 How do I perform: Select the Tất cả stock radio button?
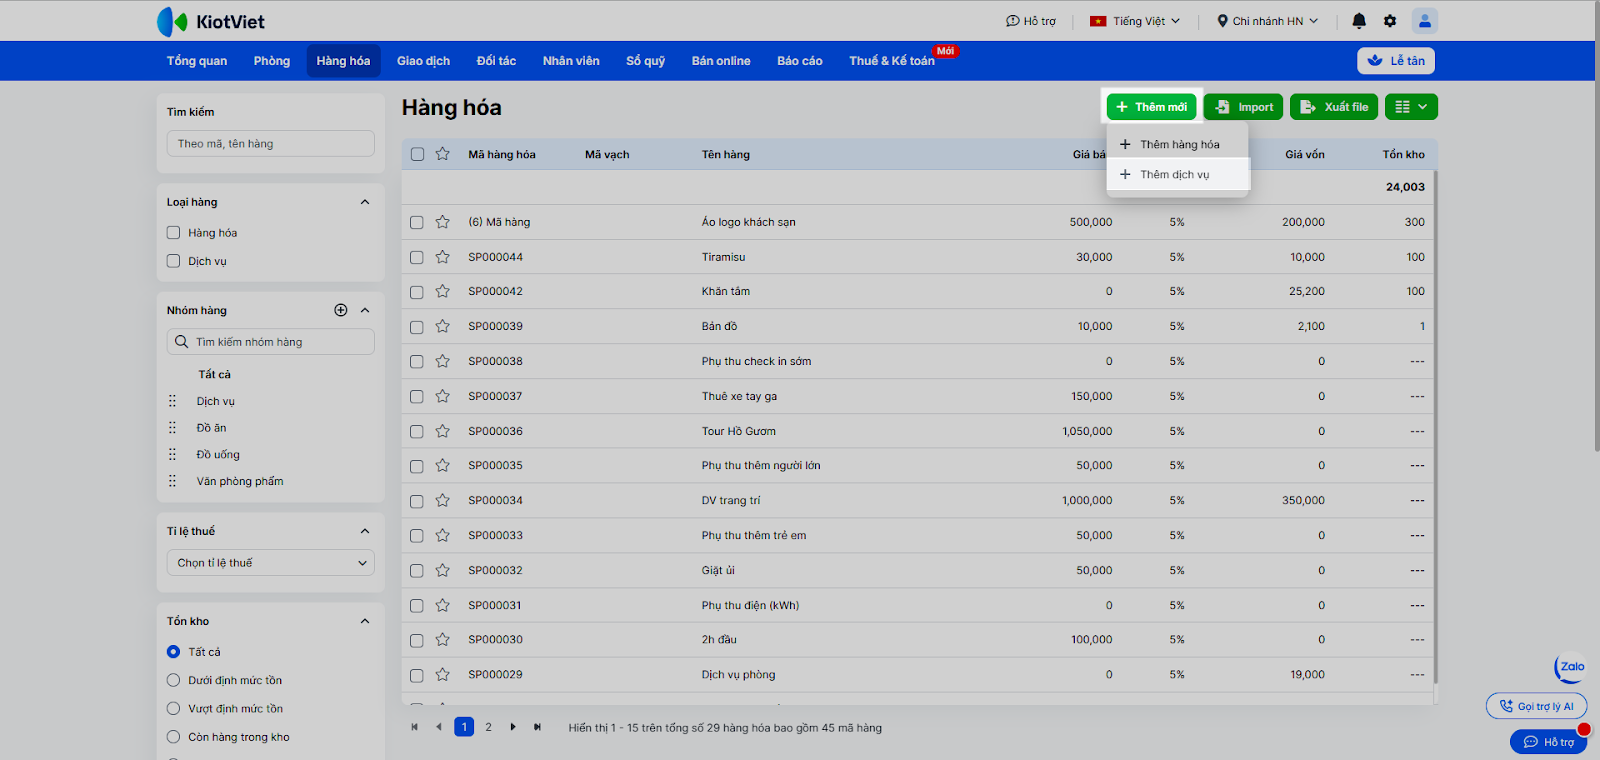click(173, 652)
